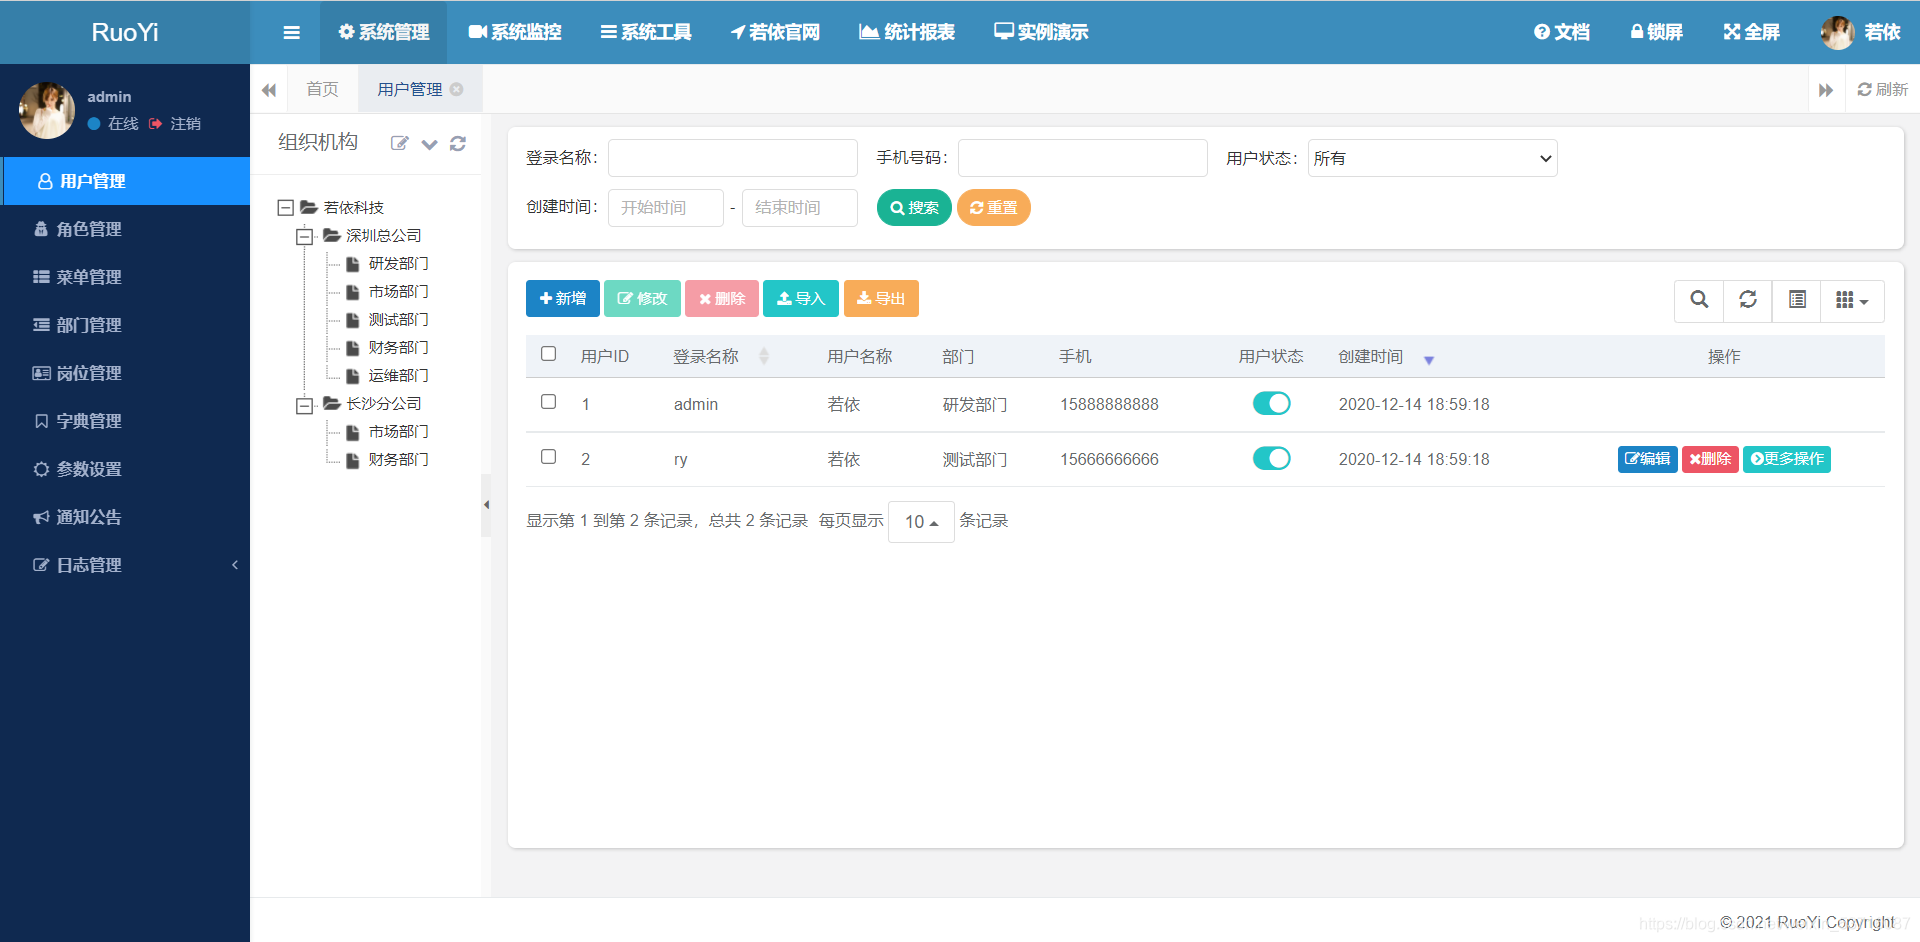Screen dimensions: 1920x942
Task: Click the 注销 logout link
Action: [x=175, y=123]
